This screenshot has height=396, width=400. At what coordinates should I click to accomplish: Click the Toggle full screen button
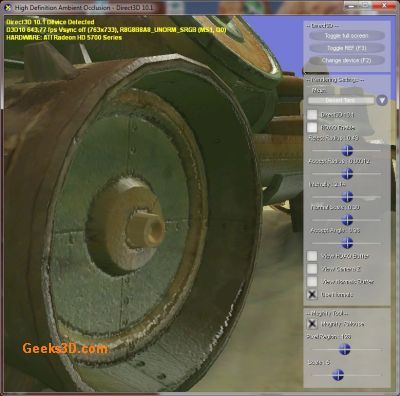(x=347, y=36)
